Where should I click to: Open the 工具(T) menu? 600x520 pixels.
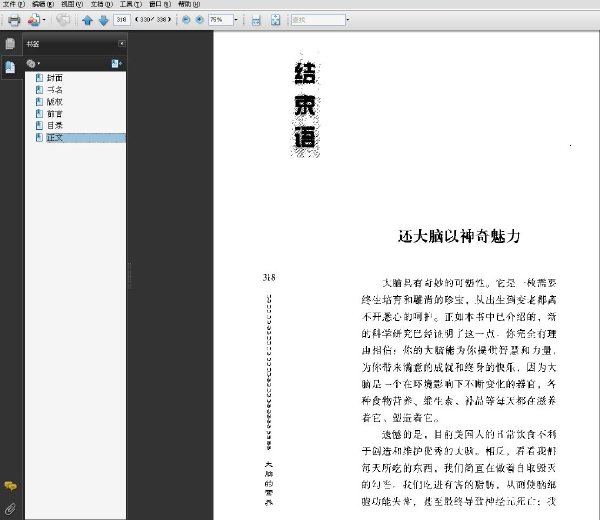130,4
